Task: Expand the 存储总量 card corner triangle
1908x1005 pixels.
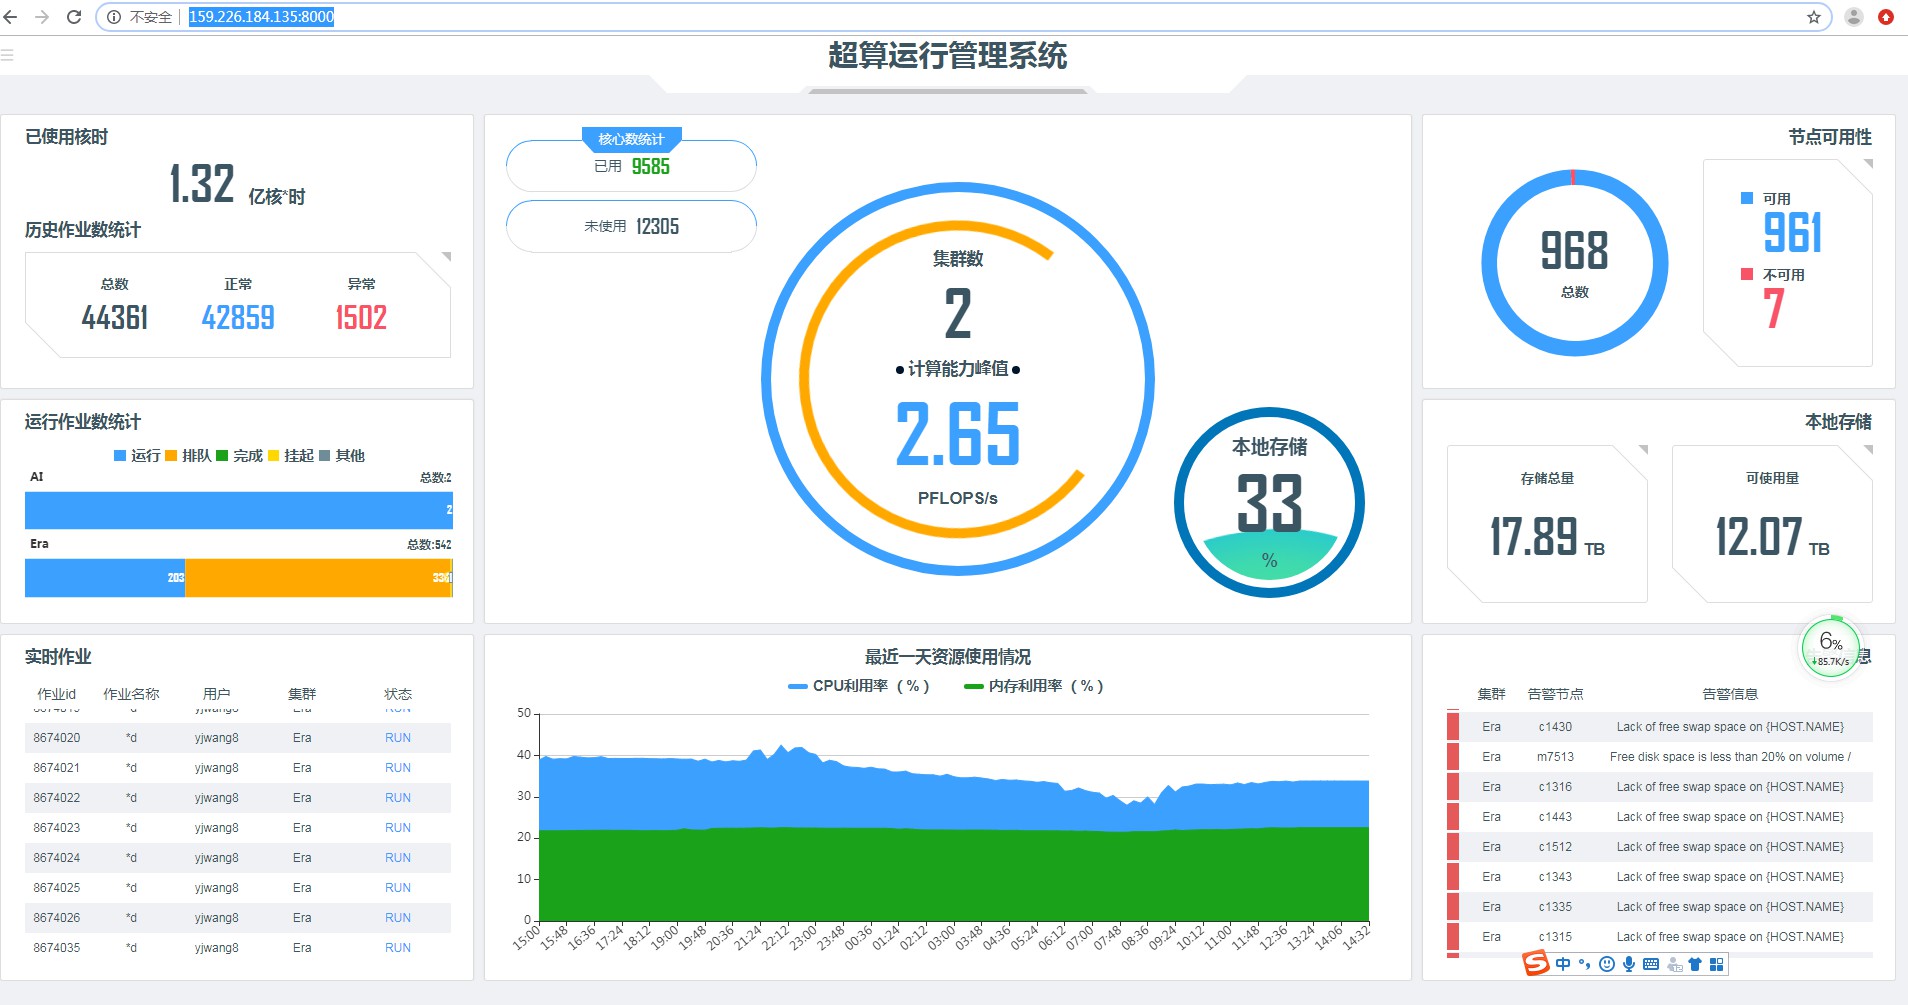Action: pos(1642,450)
